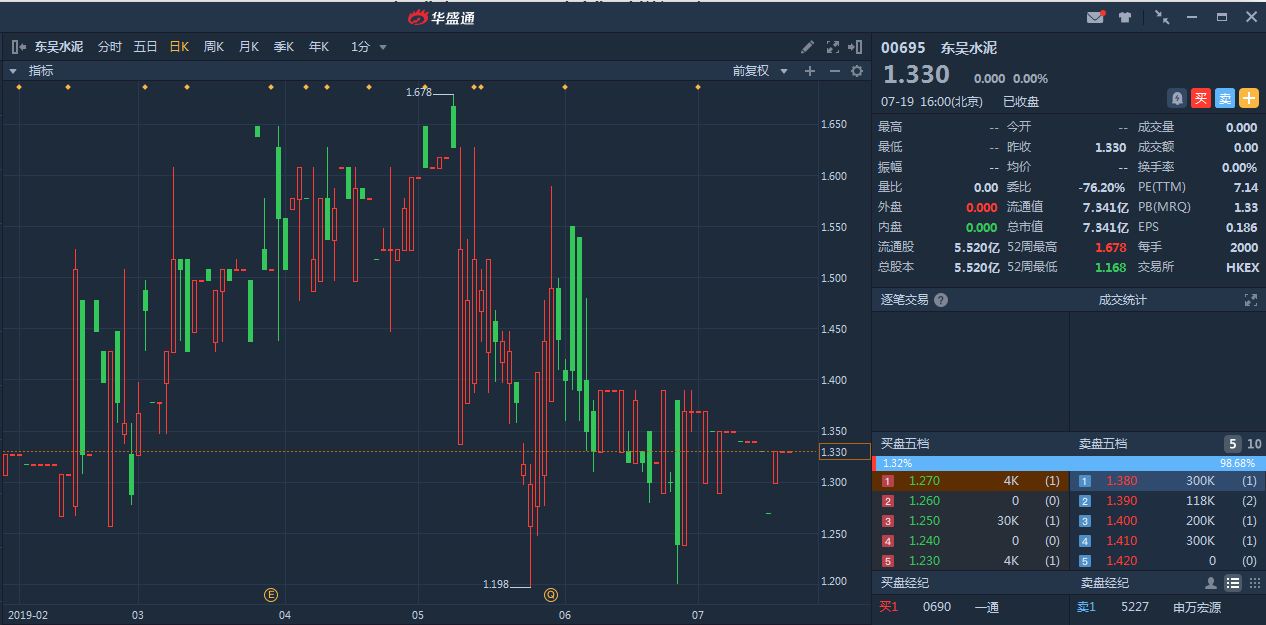Select the 季K quarterly candlestick tab
The height and width of the screenshot is (625, 1266).
284,47
